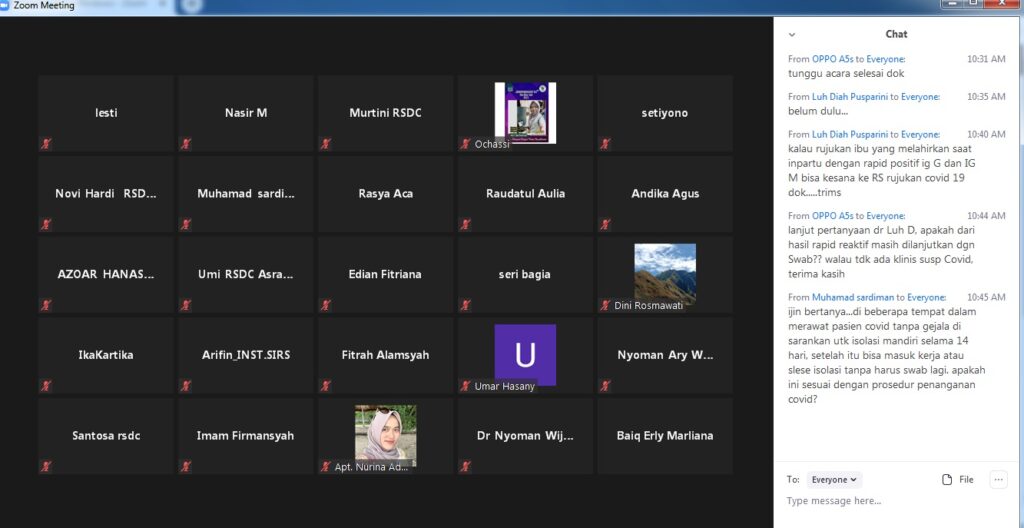
Task: Click muted mic icon on Baiq Erly Marliana tile
Action: coord(605,466)
